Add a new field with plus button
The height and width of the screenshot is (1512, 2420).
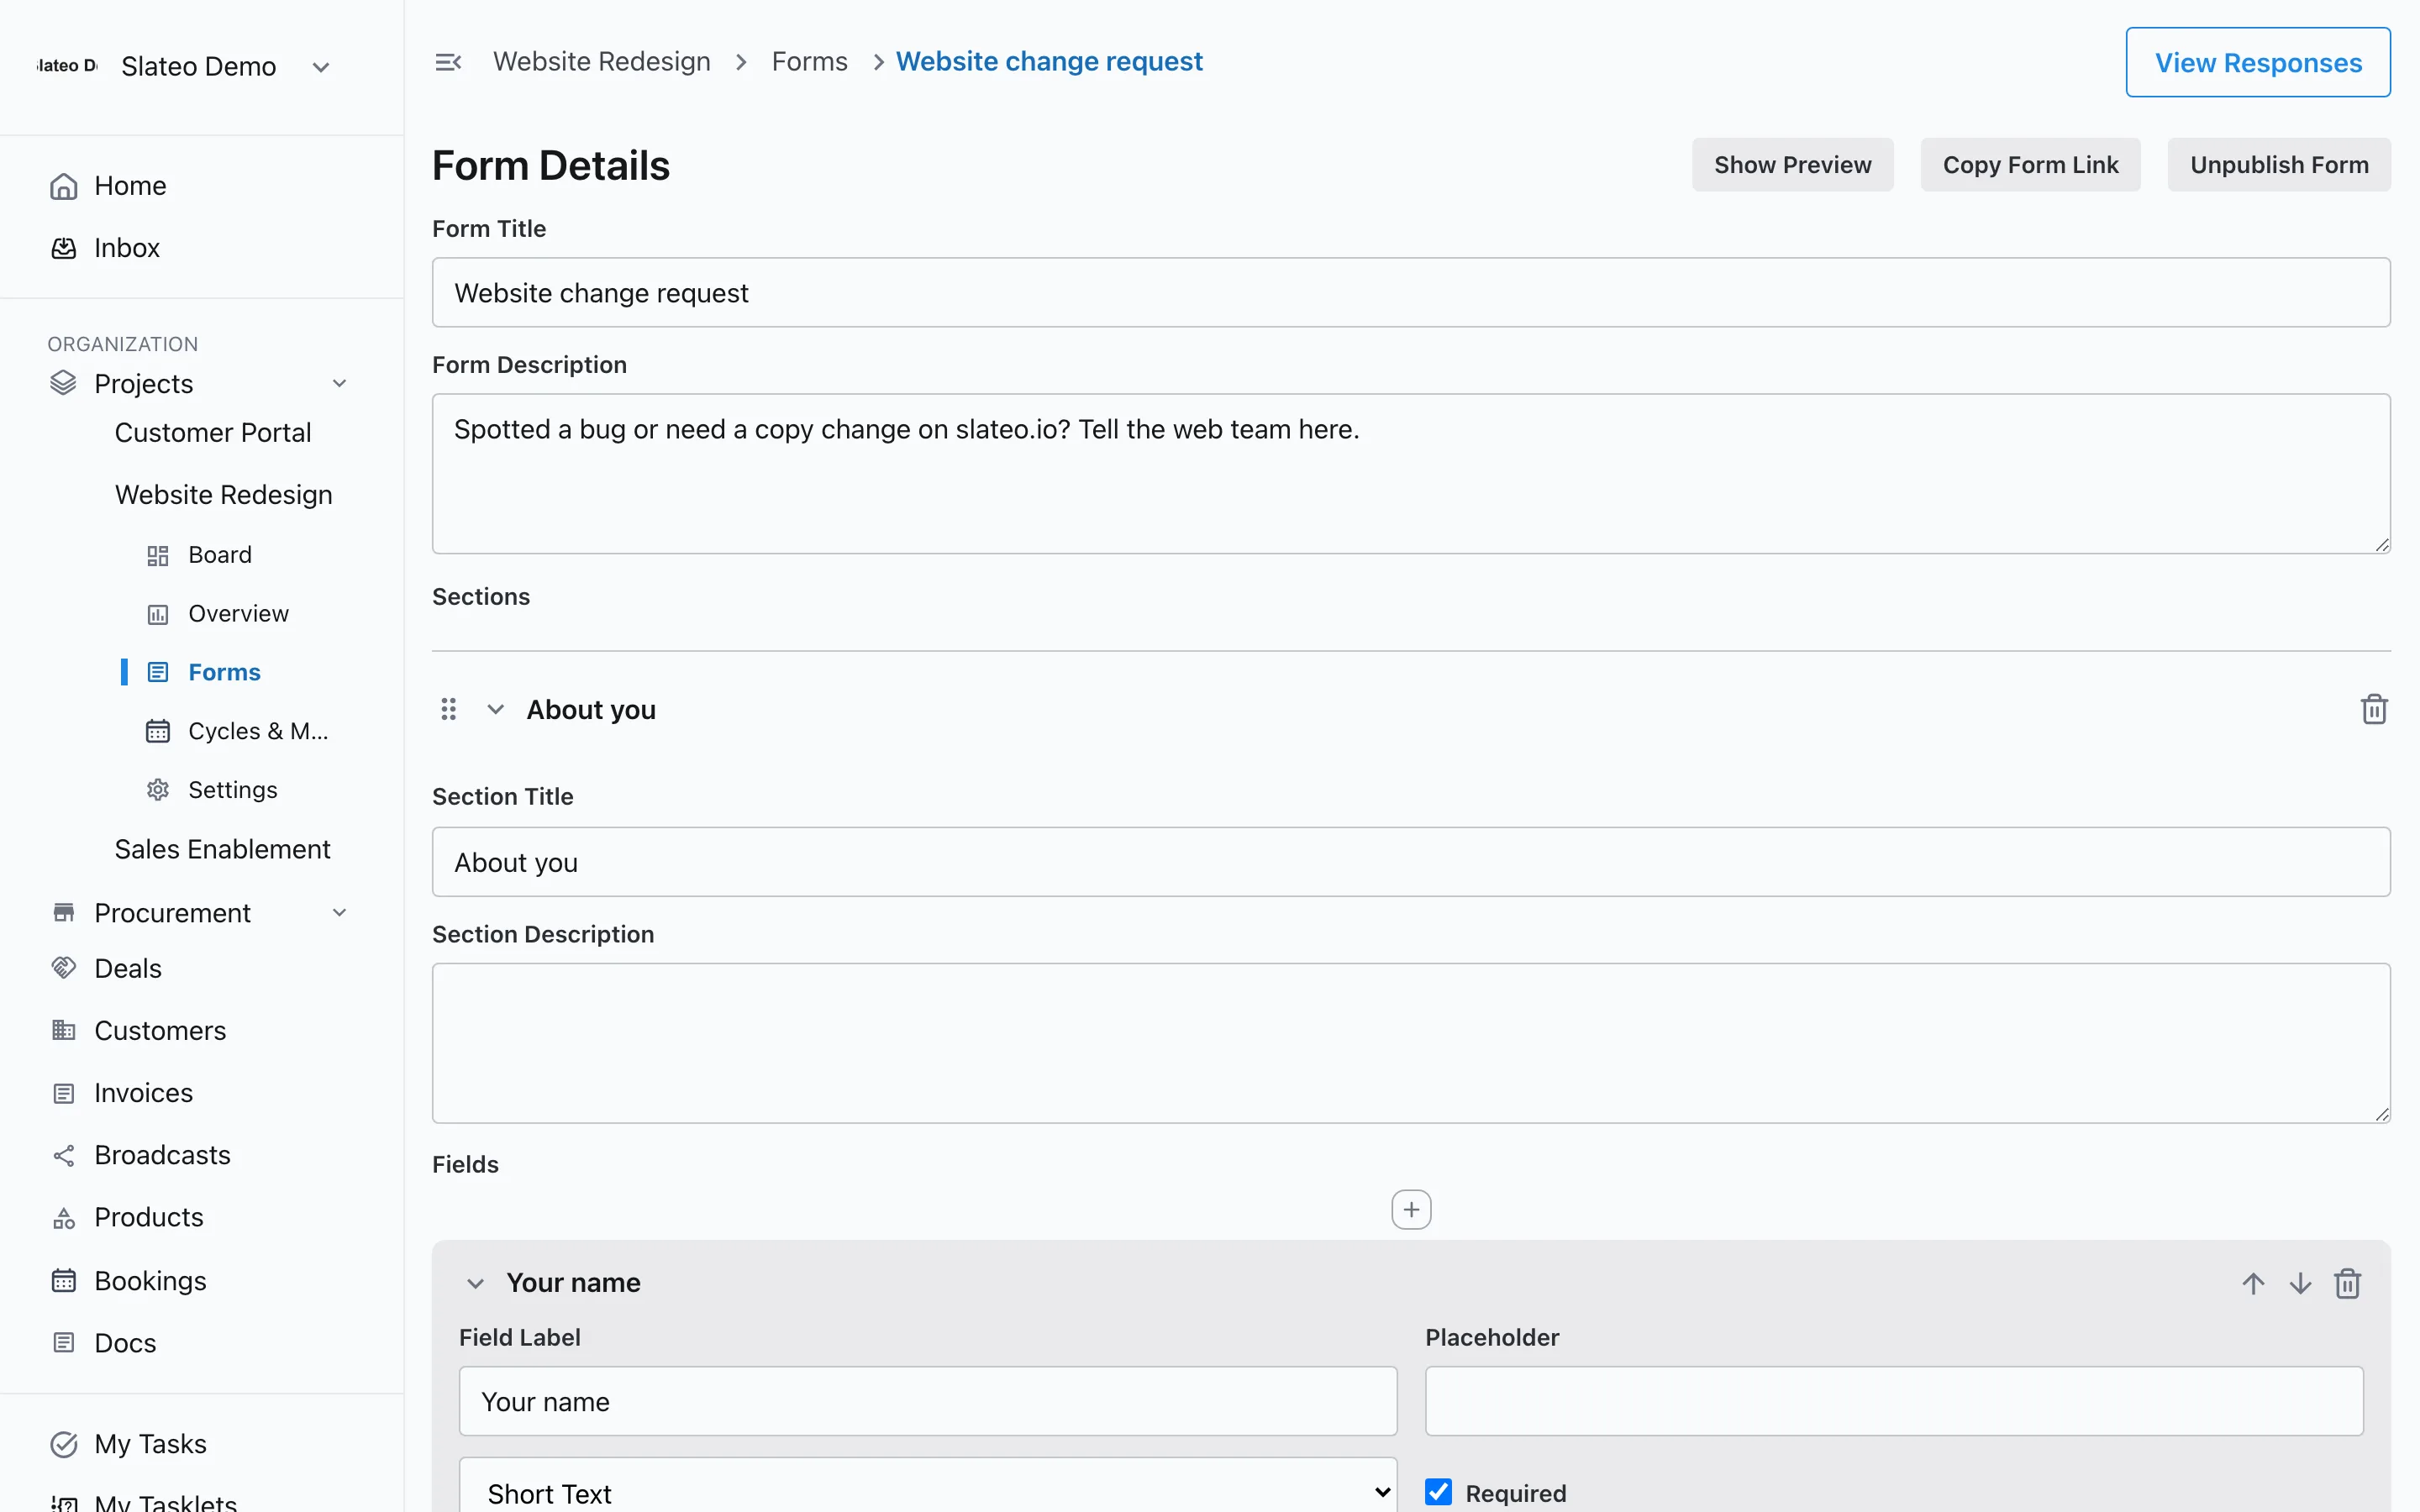tap(1411, 1209)
